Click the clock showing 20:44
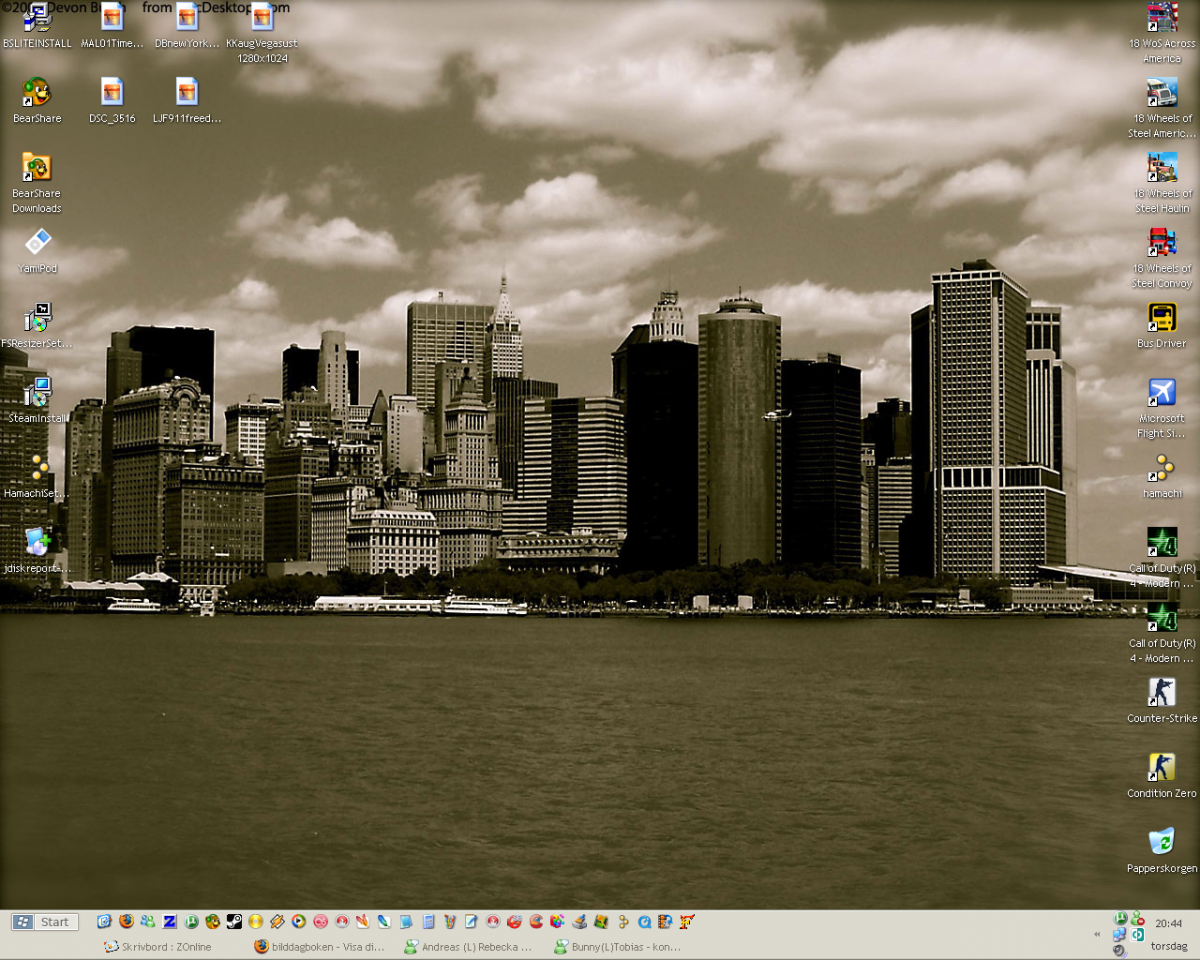1200x960 pixels. pos(1167,924)
